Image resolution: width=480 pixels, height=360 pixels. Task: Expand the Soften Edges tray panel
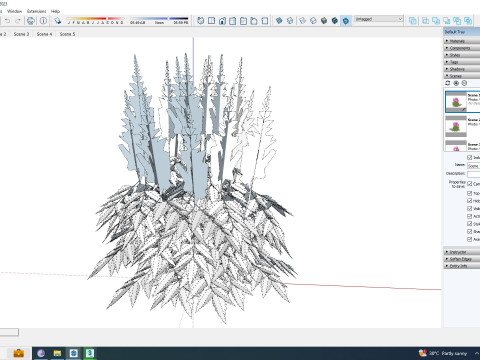pos(462,259)
